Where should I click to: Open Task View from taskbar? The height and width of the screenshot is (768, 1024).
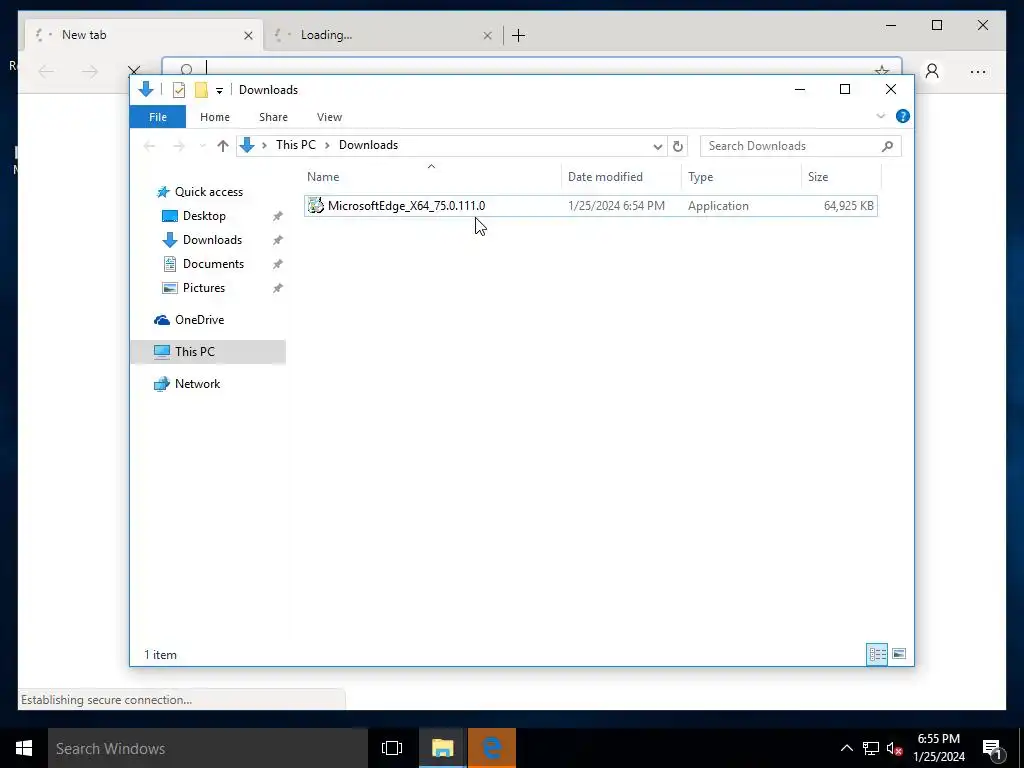point(392,748)
